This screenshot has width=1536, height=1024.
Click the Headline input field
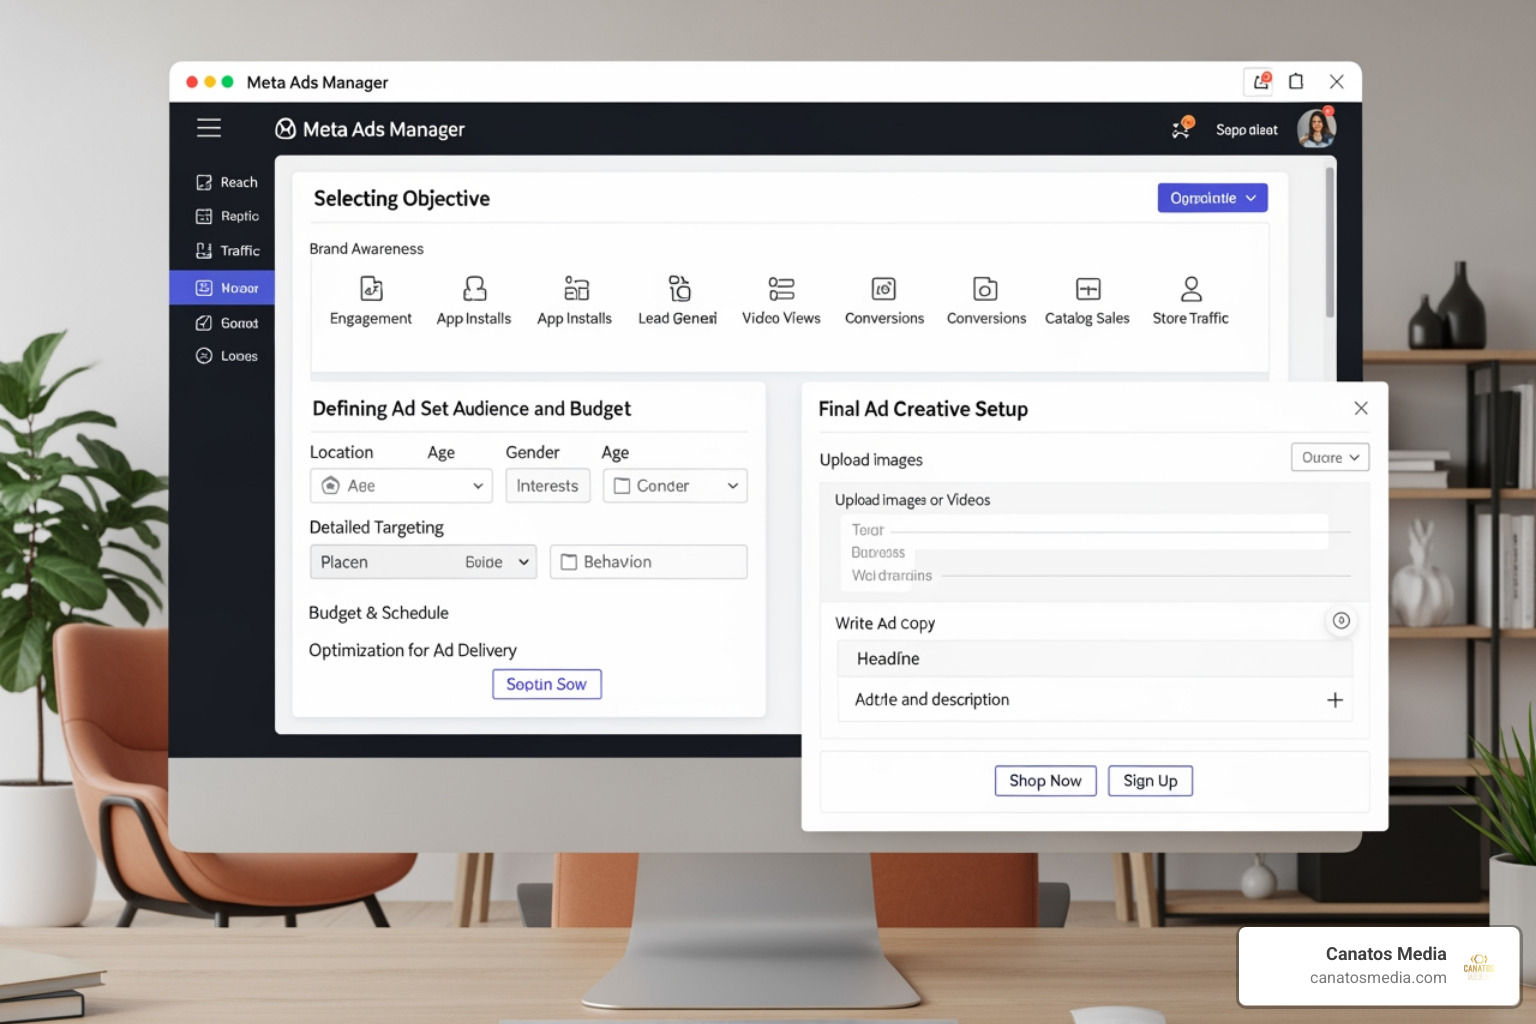point(1094,658)
